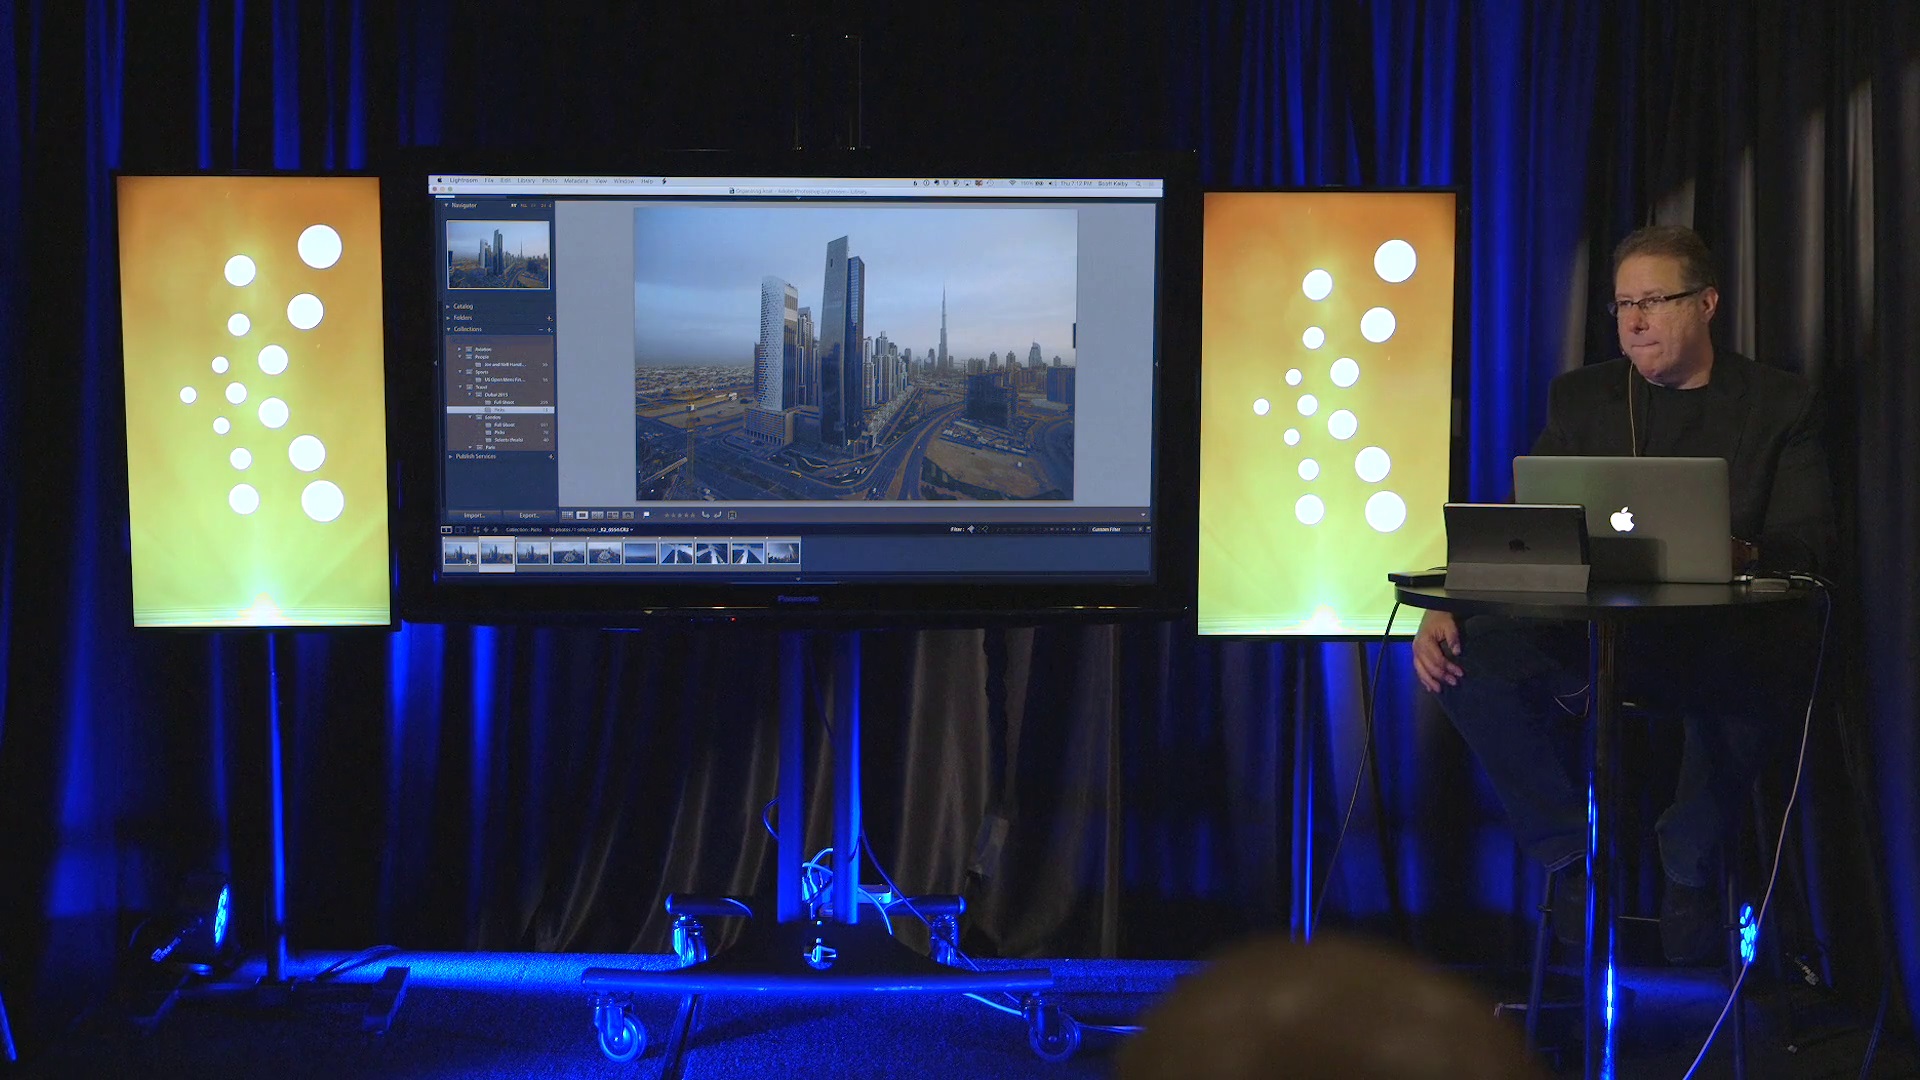Rotate photo clockwise

(718, 515)
